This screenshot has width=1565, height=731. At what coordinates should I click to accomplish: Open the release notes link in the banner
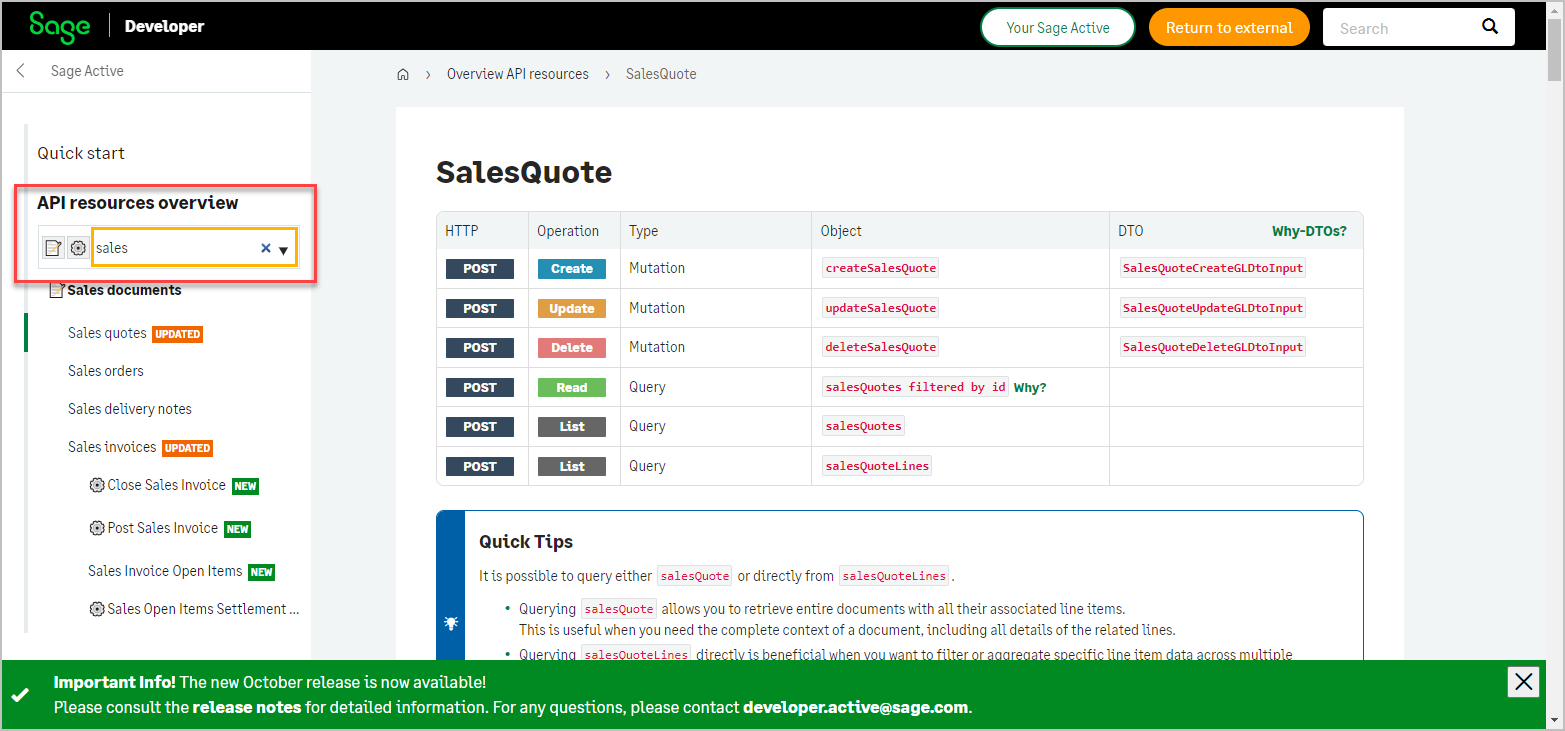pyautogui.click(x=247, y=707)
